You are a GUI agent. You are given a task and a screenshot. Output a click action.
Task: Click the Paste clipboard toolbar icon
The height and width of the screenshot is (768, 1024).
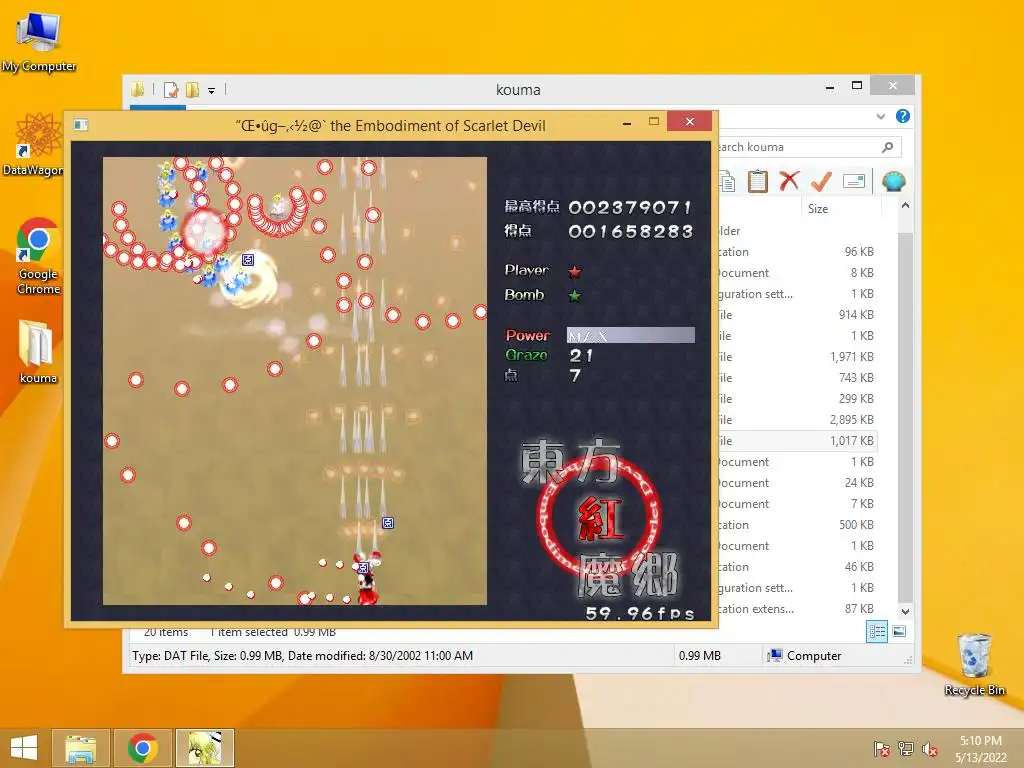[x=758, y=181]
